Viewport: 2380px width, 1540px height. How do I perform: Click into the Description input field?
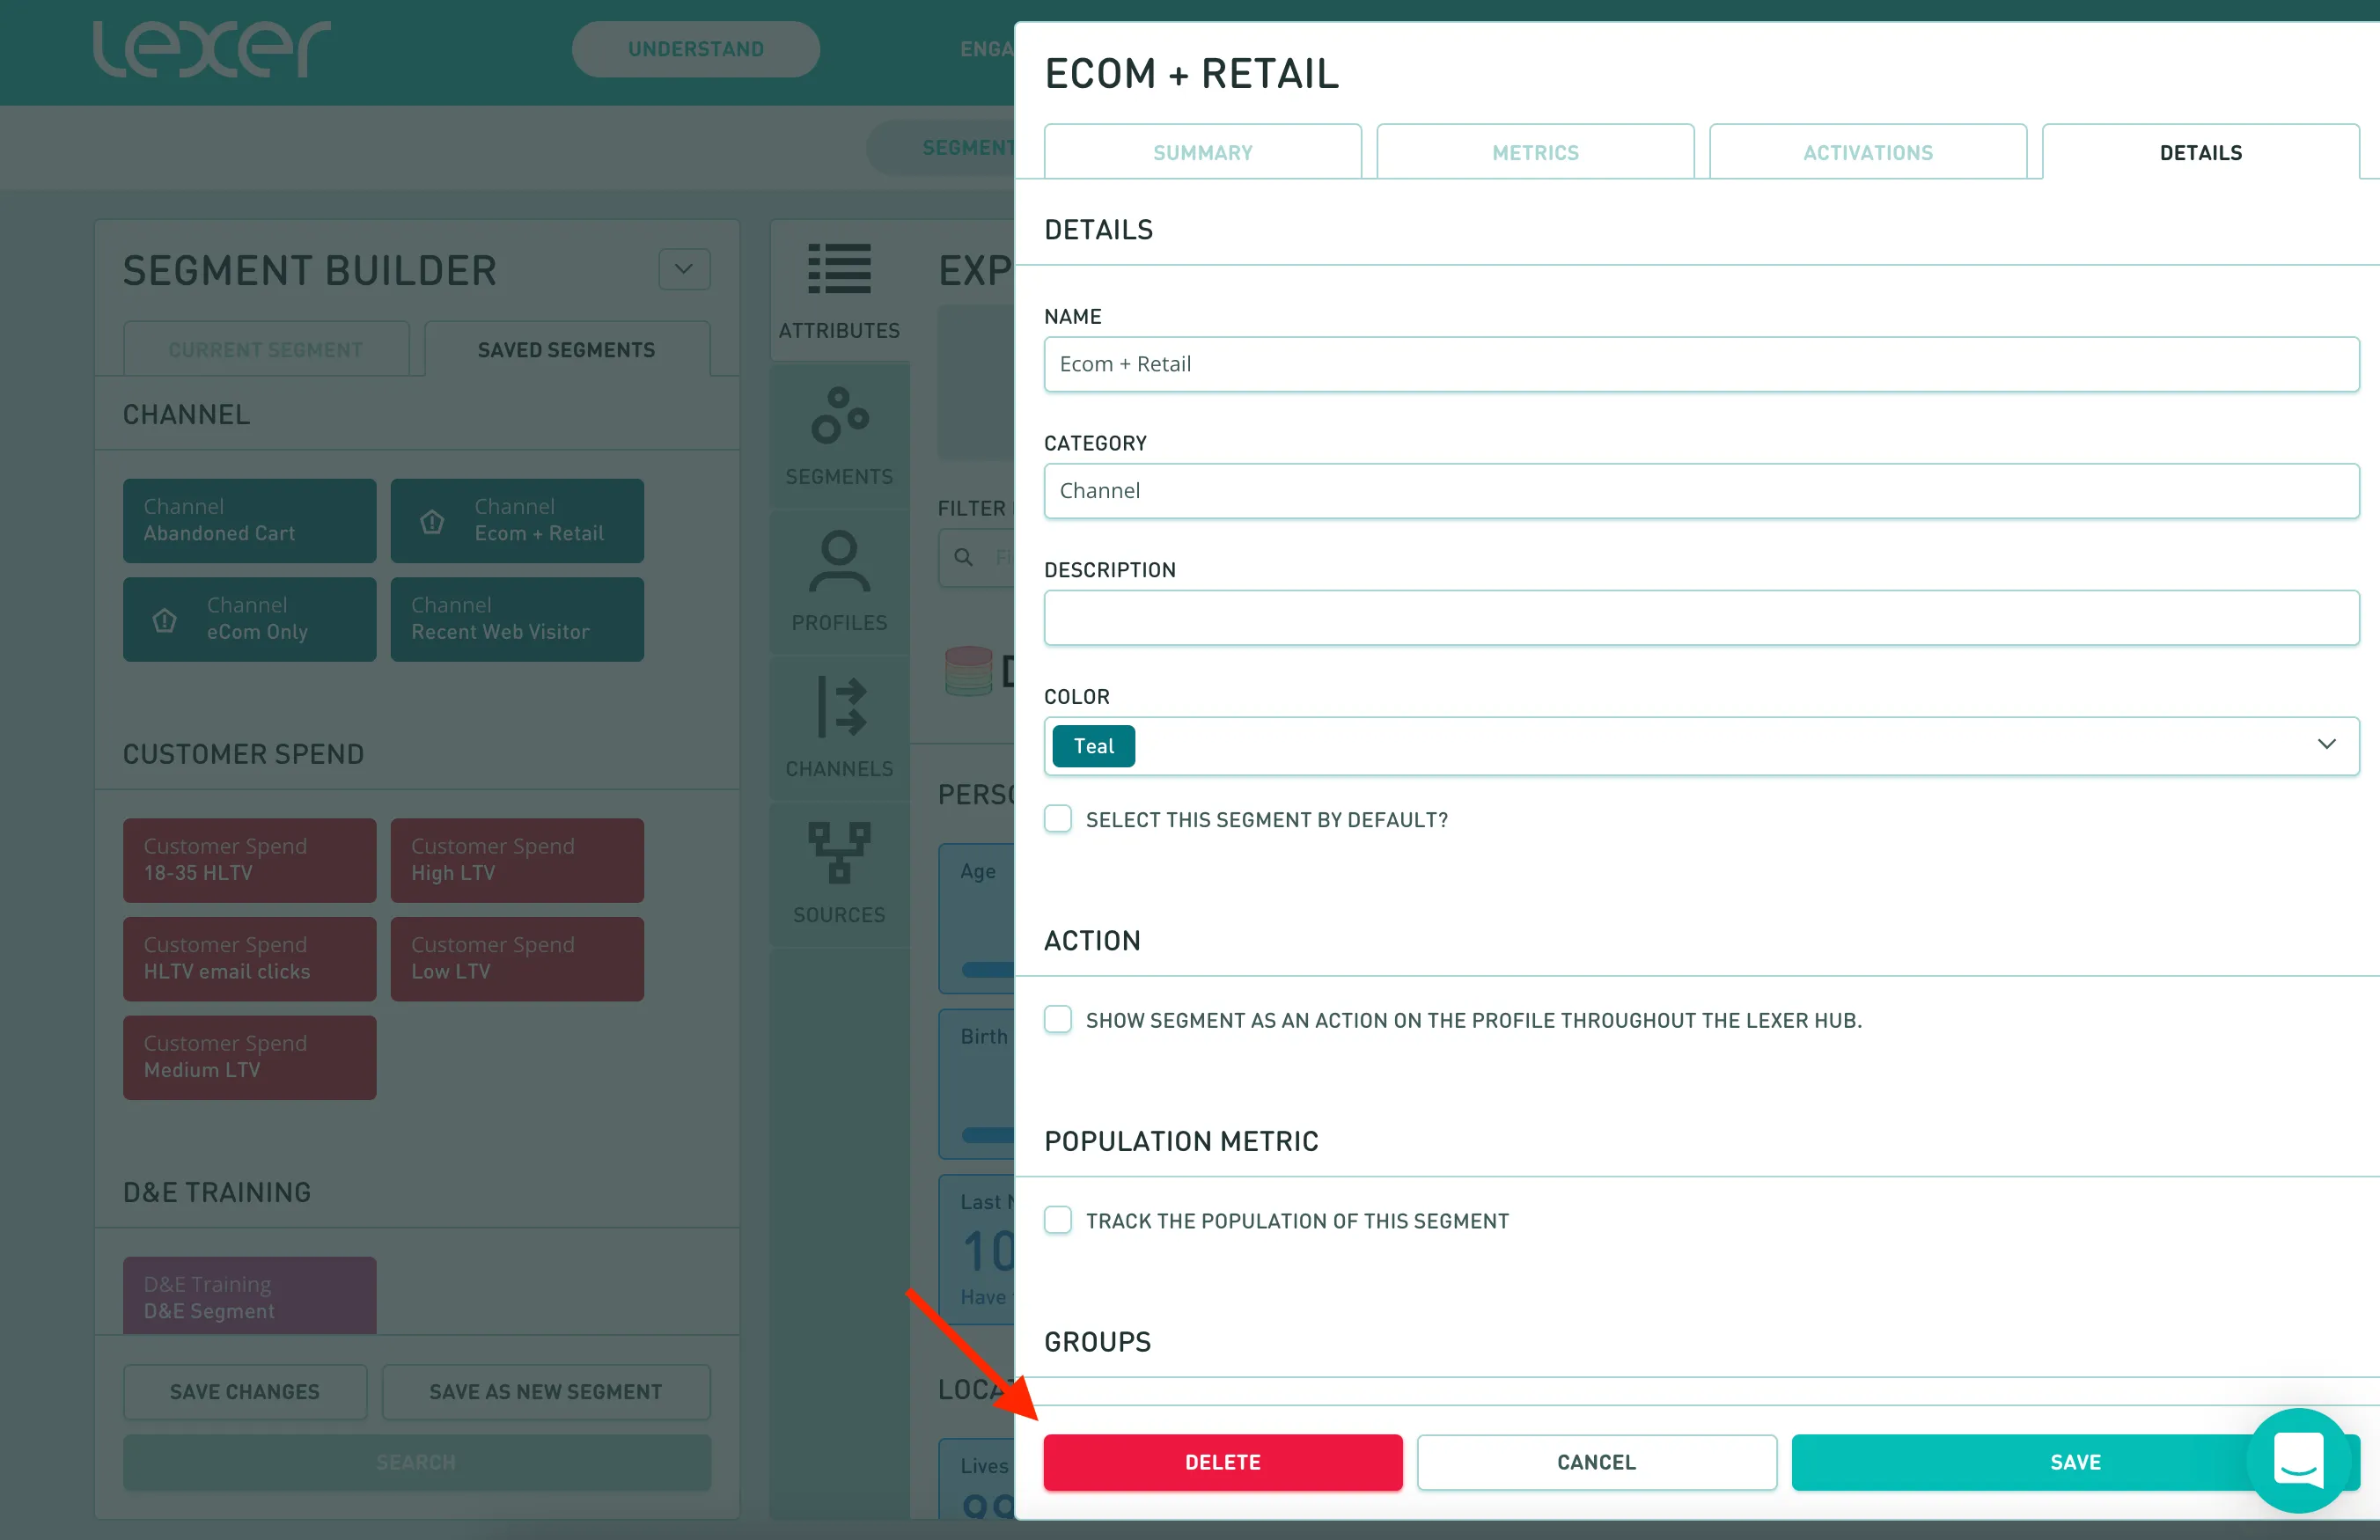(1700, 618)
